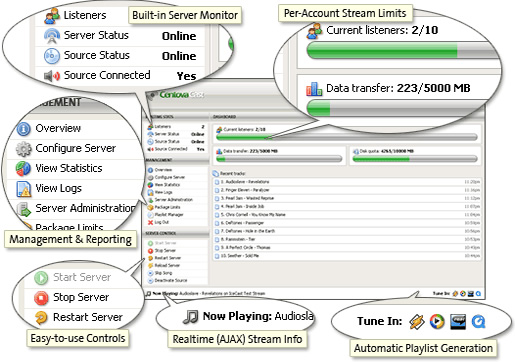Viewport: 515px width, 362px height.
Task: Click the Disk quota progress bar on the dashboard
Action: click(x=415, y=159)
